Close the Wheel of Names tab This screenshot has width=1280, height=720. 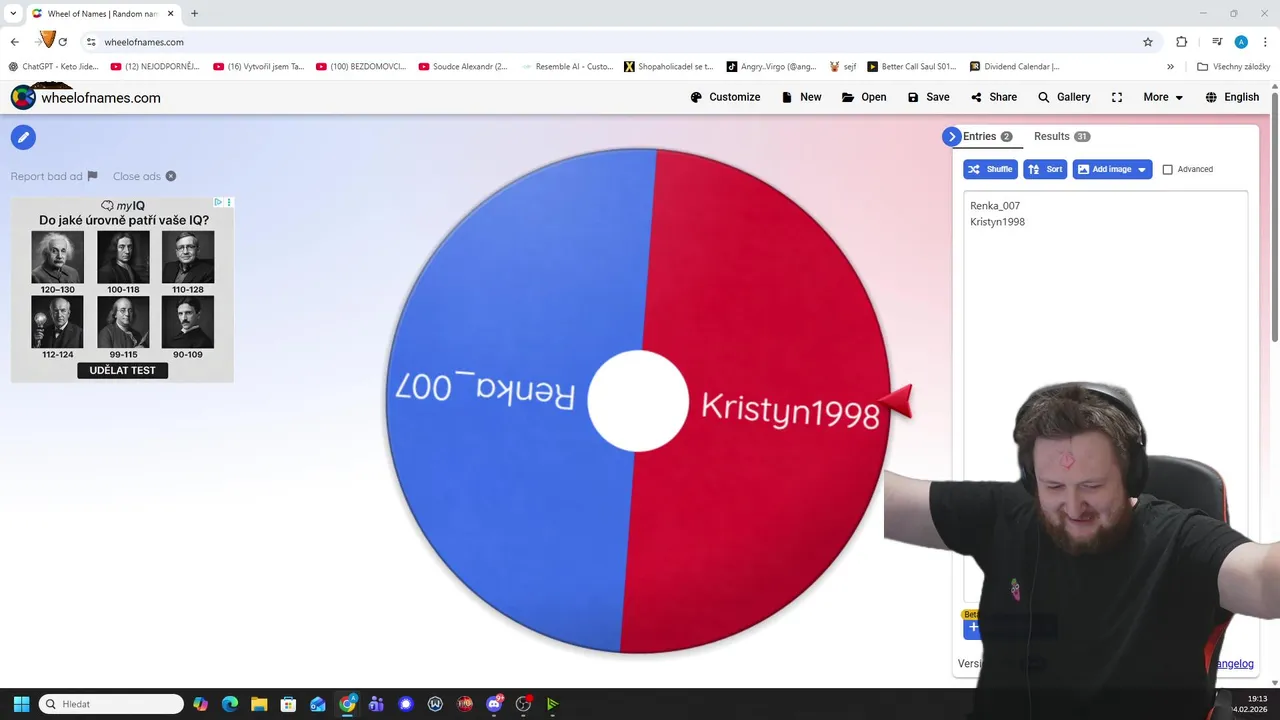[172, 13]
